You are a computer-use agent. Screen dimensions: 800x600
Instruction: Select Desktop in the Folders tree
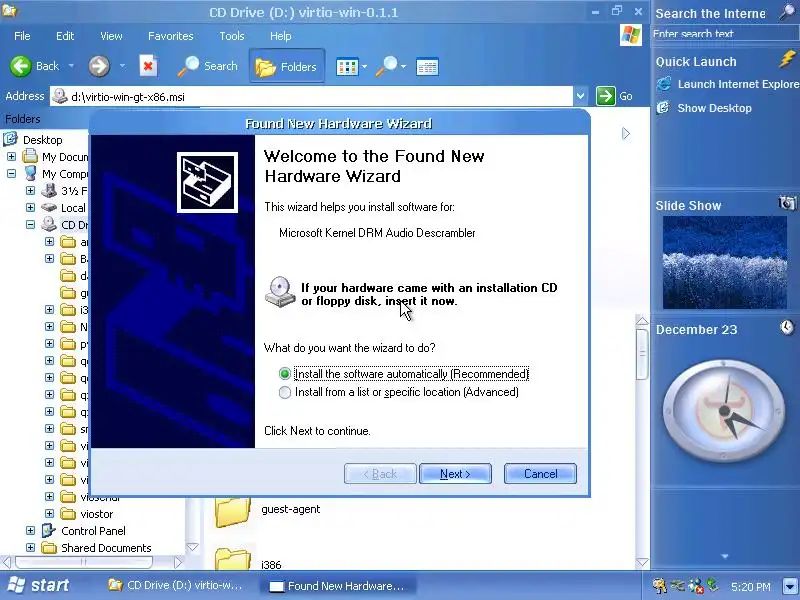[42, 140]
